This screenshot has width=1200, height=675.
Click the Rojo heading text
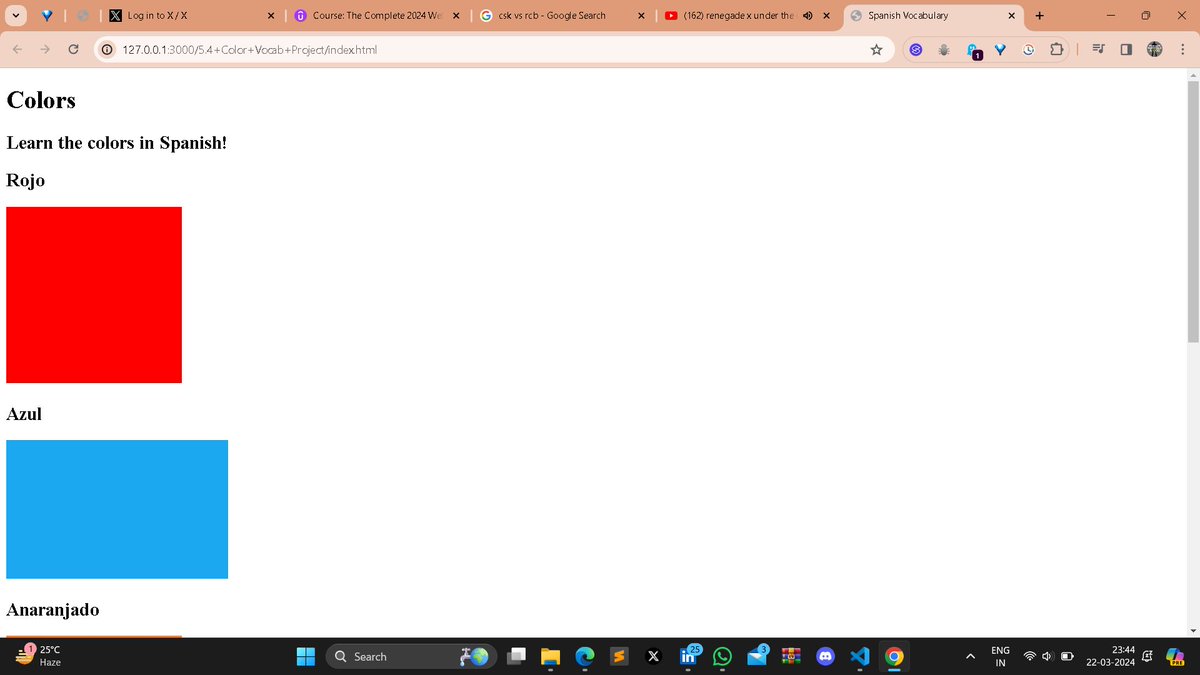(x=26, y=180)
